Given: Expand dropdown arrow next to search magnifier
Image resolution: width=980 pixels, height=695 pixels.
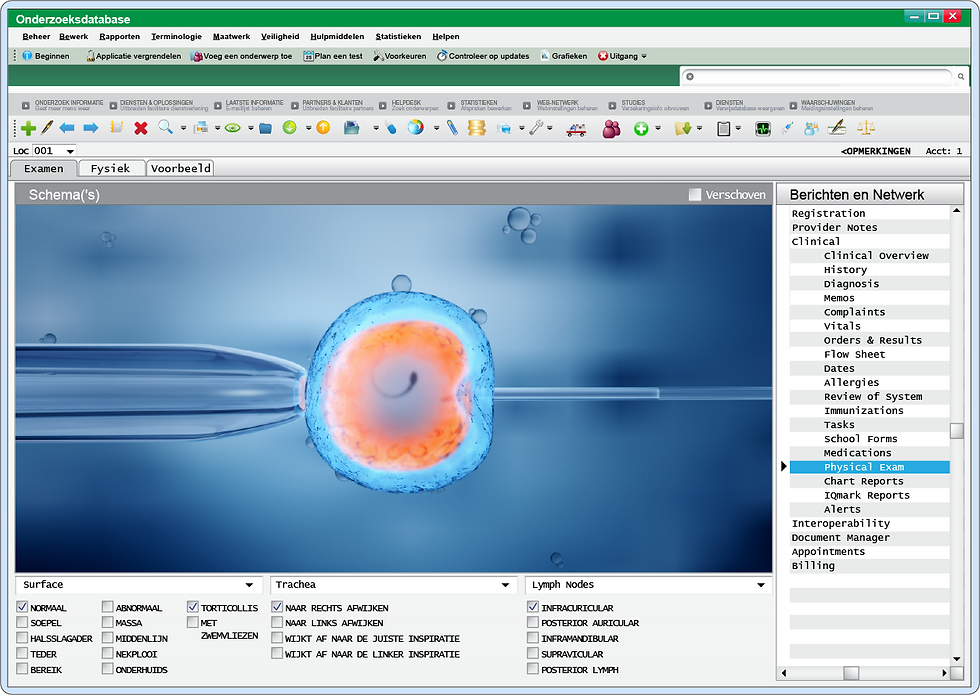Looking at the screenshot, I should (x=183, y=128).
